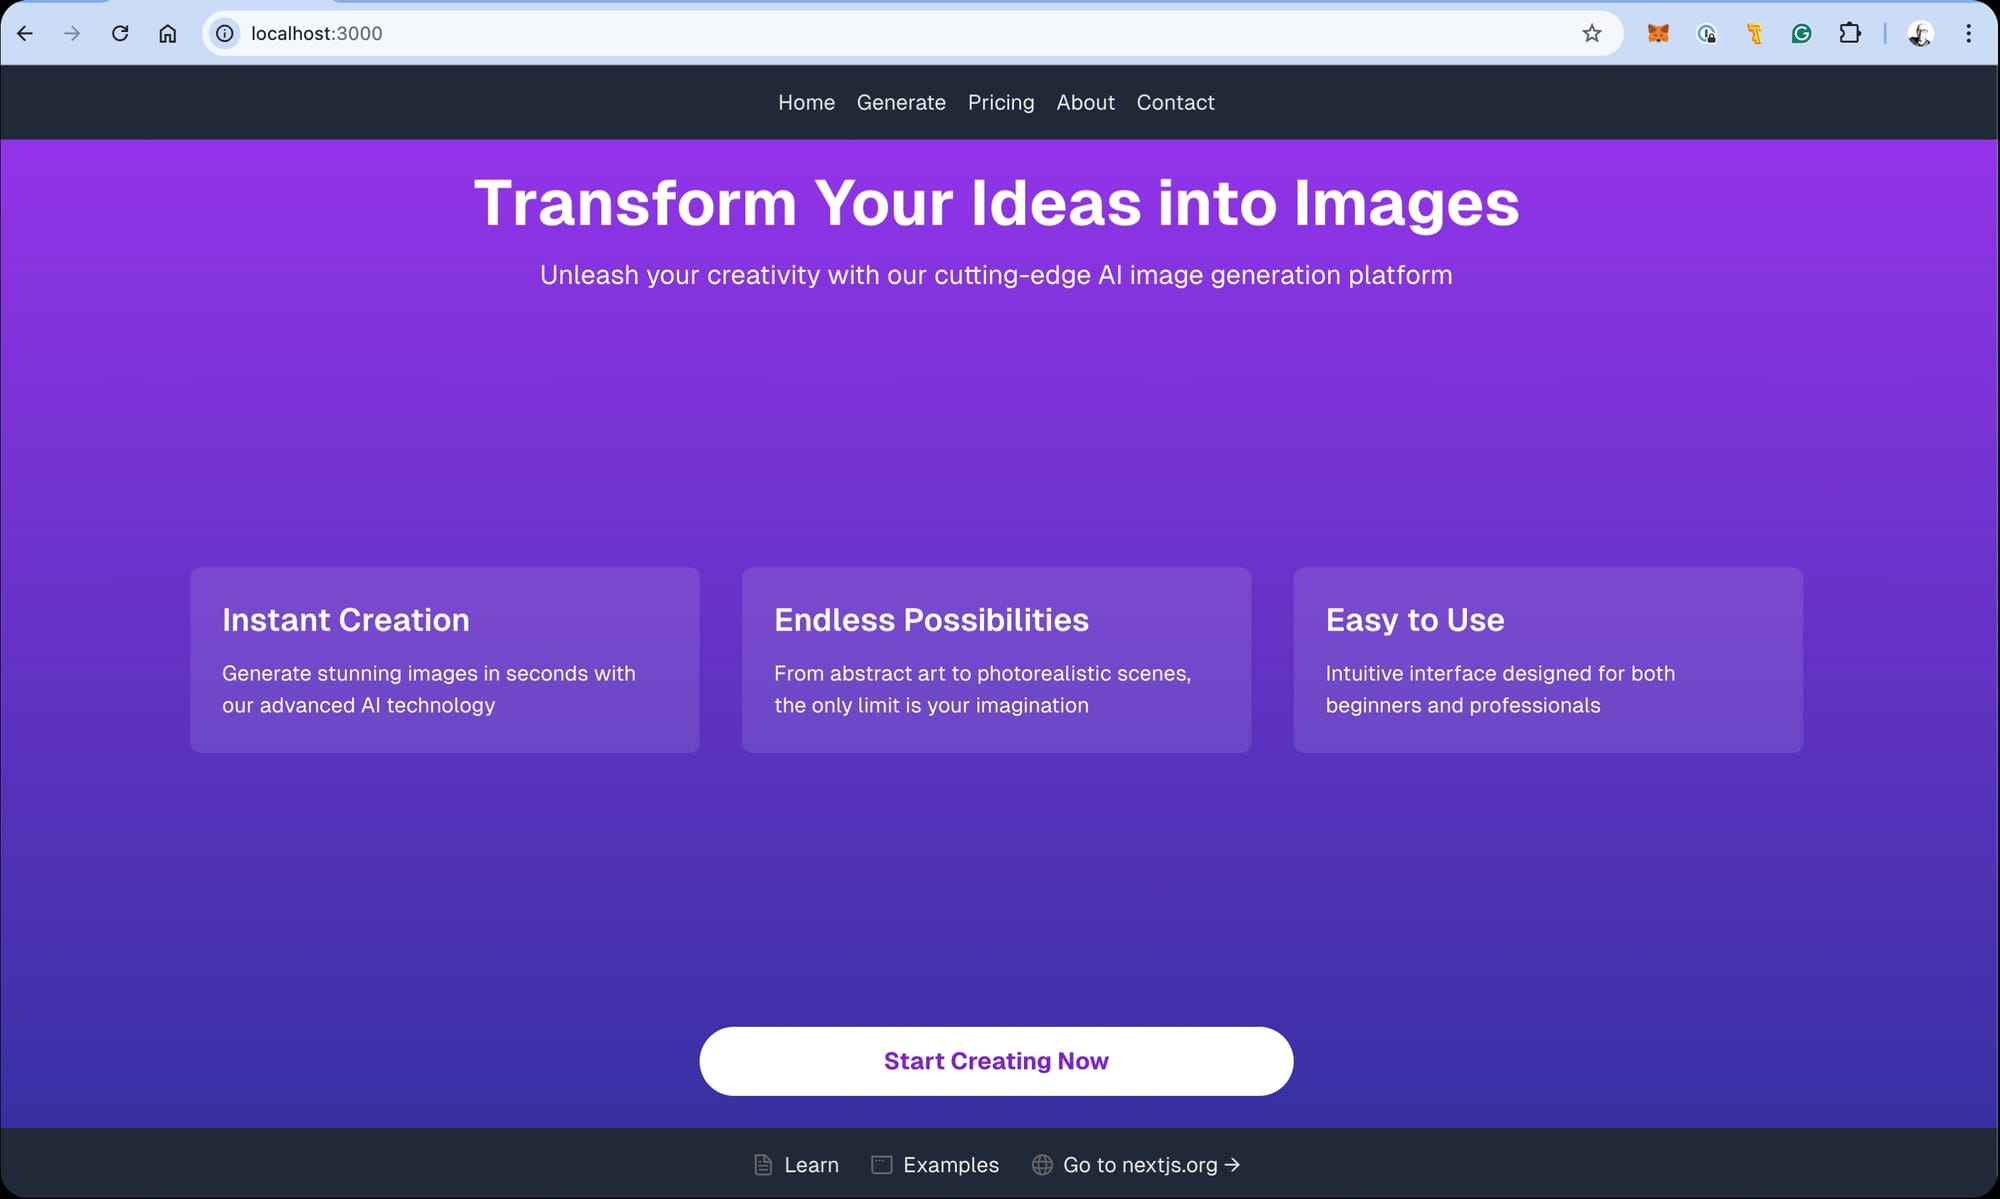The height and width of the screenshot is (1199, 2000).
Task: Open Chrome's three-dot menu
Action: (x=1968, y=34)
